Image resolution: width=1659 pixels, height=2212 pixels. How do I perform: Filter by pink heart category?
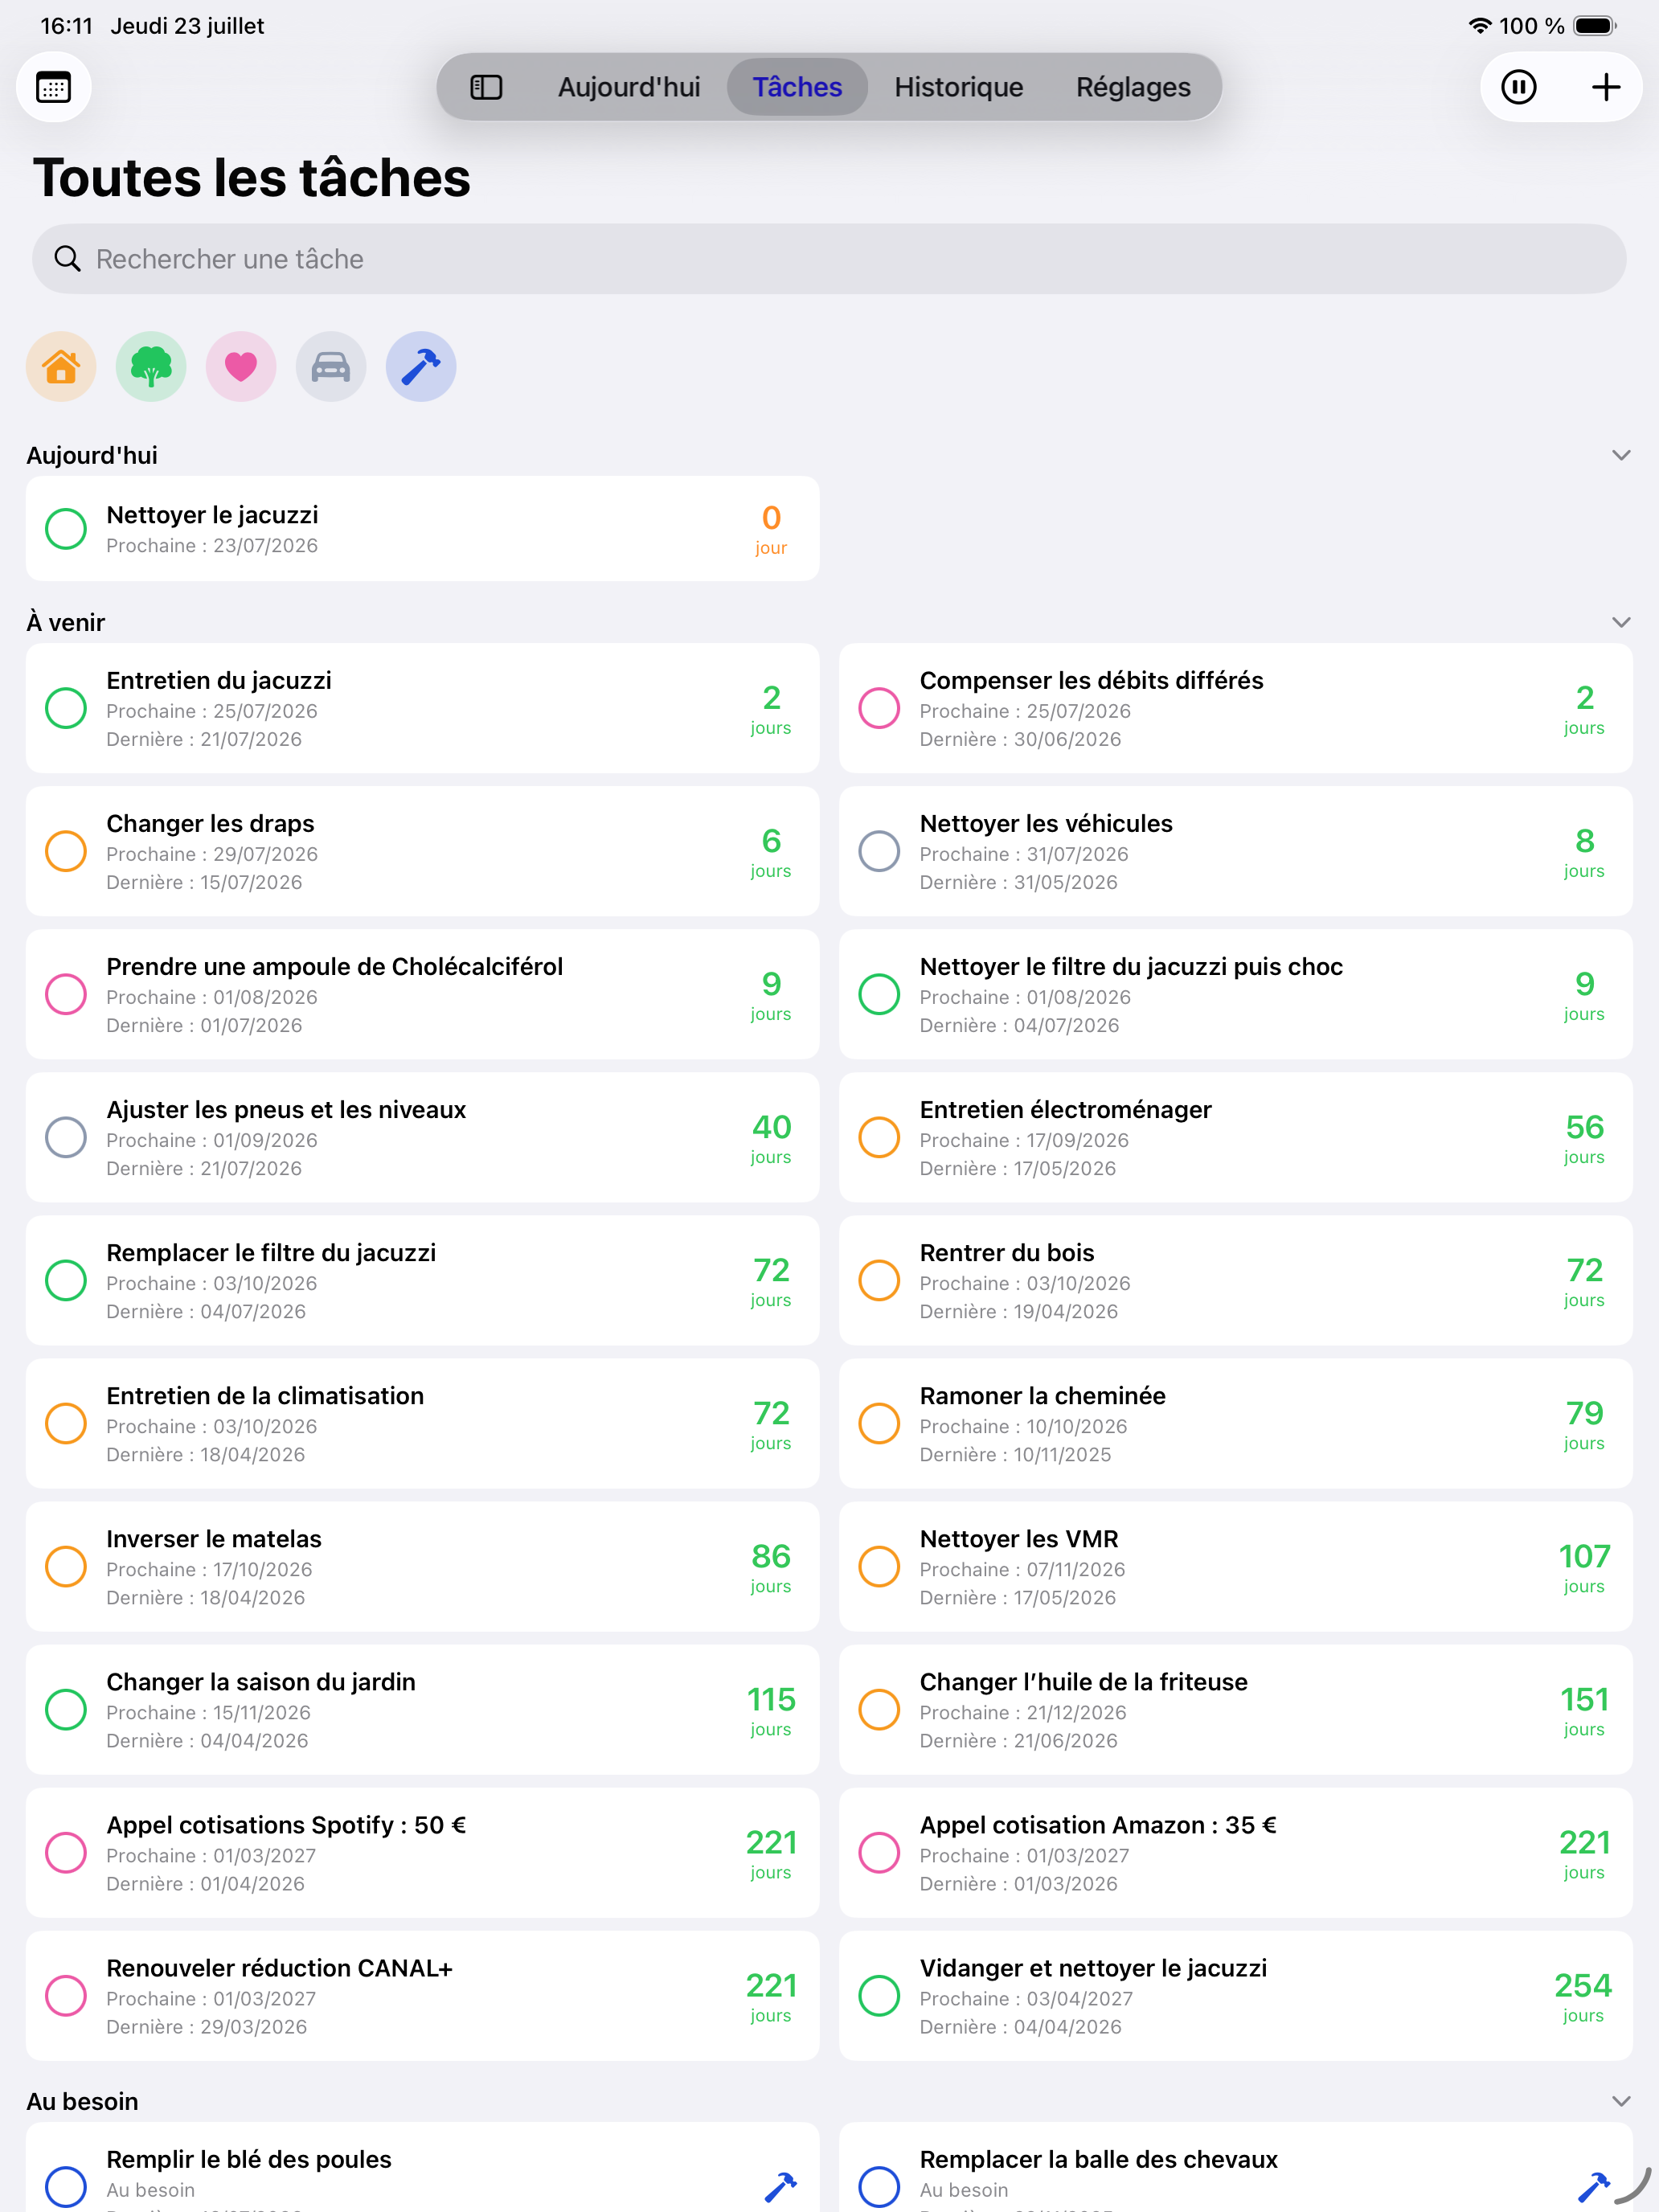point(241,366)
